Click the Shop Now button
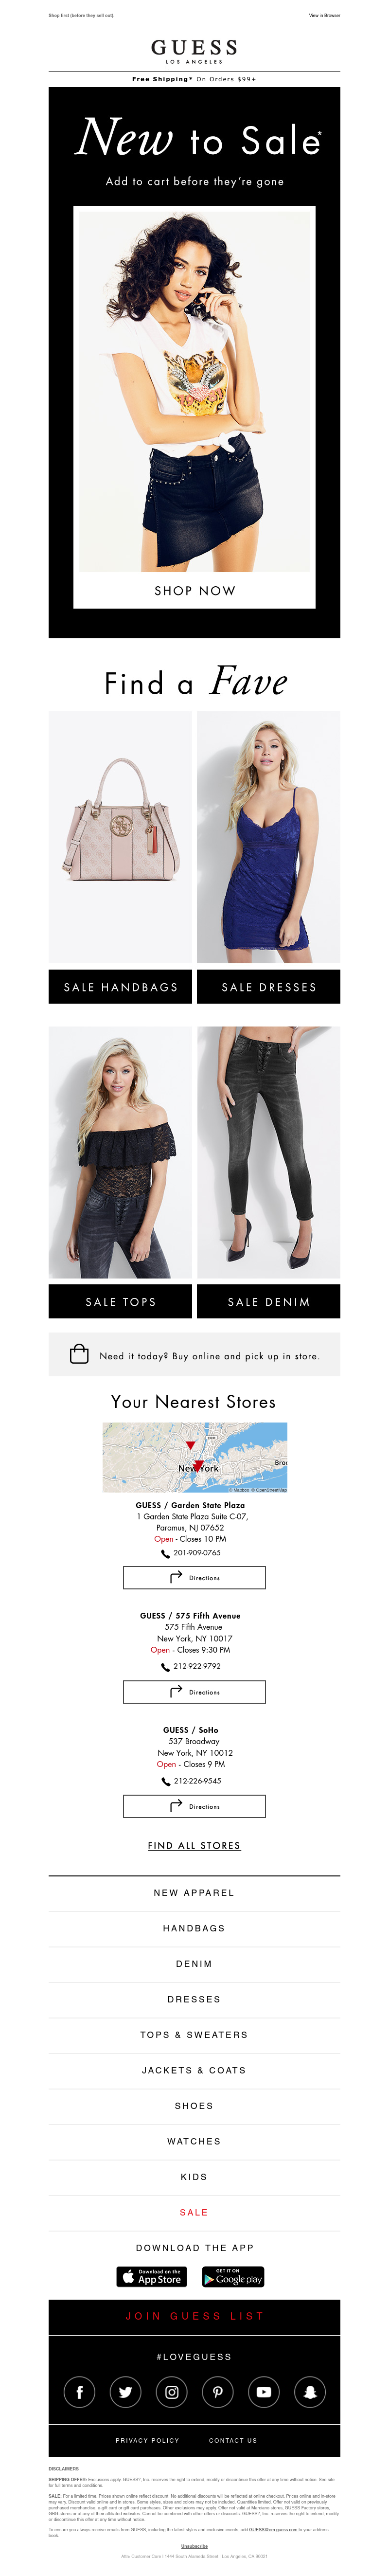The image size is (389, 2576). tap(195, 591)
